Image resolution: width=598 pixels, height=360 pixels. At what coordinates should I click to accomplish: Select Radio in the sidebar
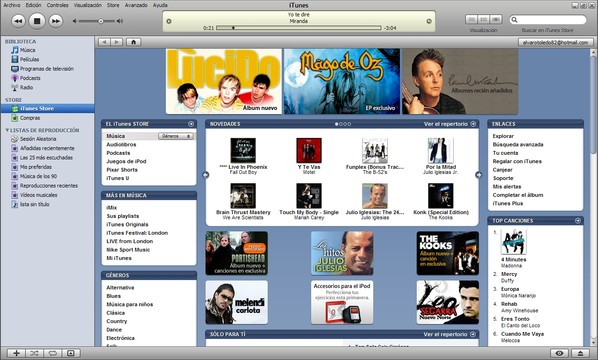26,87
